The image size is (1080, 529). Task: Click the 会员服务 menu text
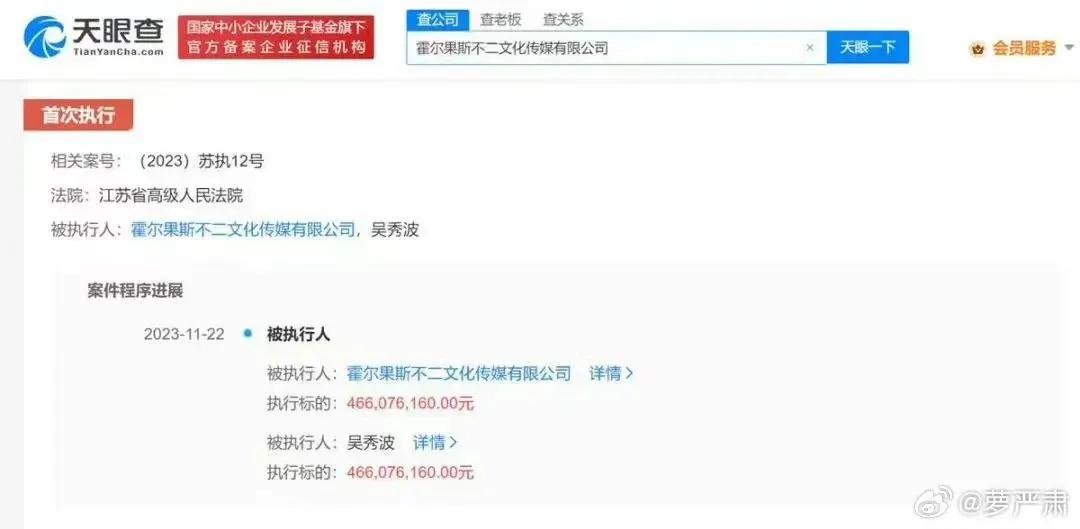tap(1024, 48)
